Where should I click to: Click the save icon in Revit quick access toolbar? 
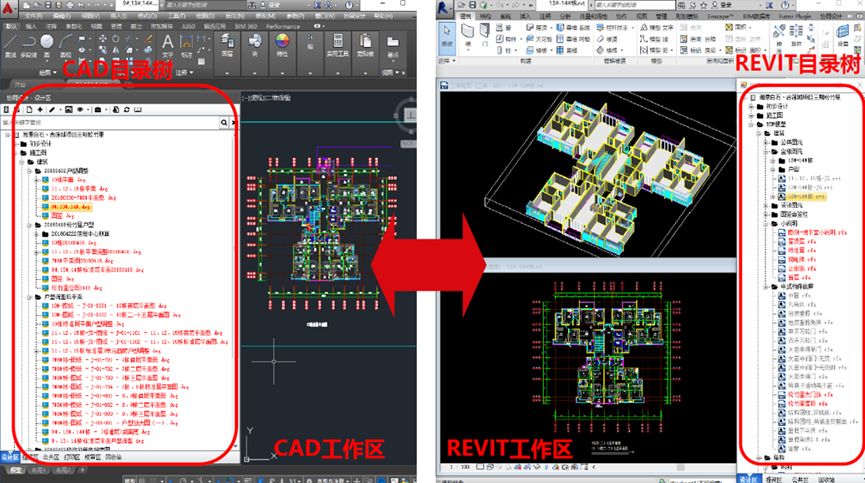[472, 5]
